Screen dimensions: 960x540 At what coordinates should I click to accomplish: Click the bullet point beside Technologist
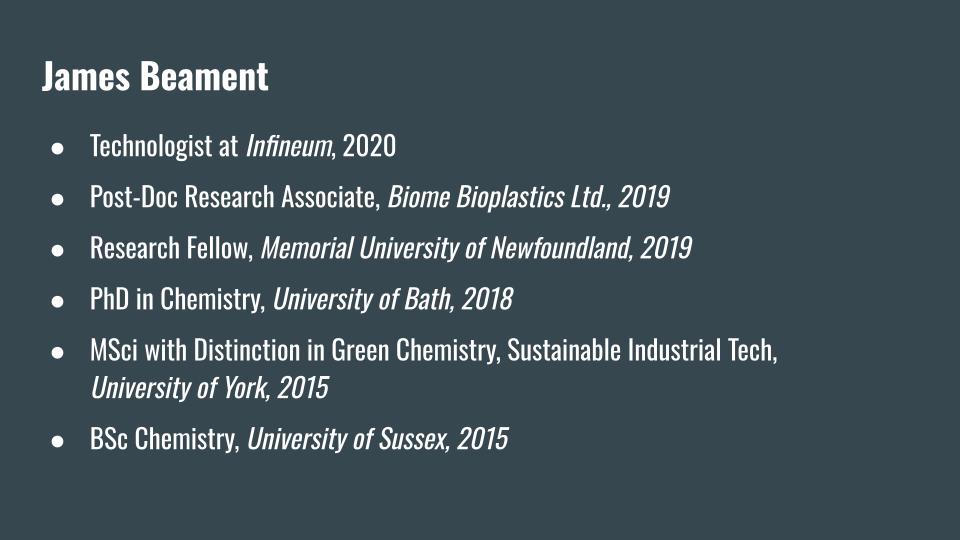[x=58, y=147]
